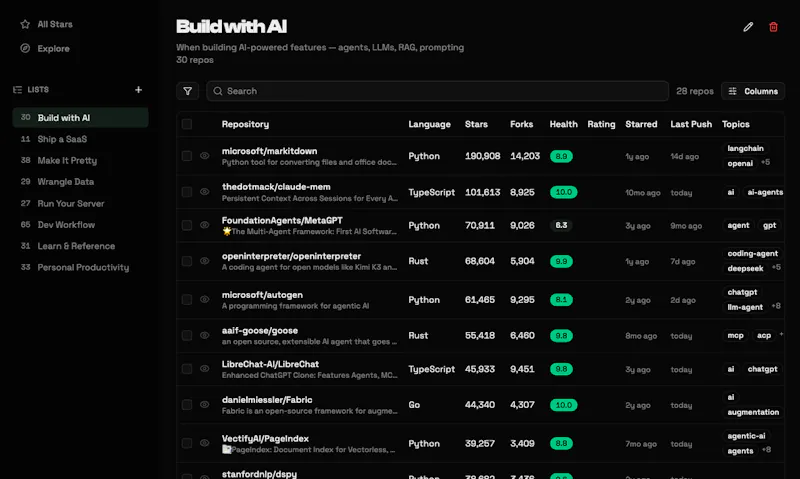
Task: Sort by the Repository column header
Action: coord(245,124)
